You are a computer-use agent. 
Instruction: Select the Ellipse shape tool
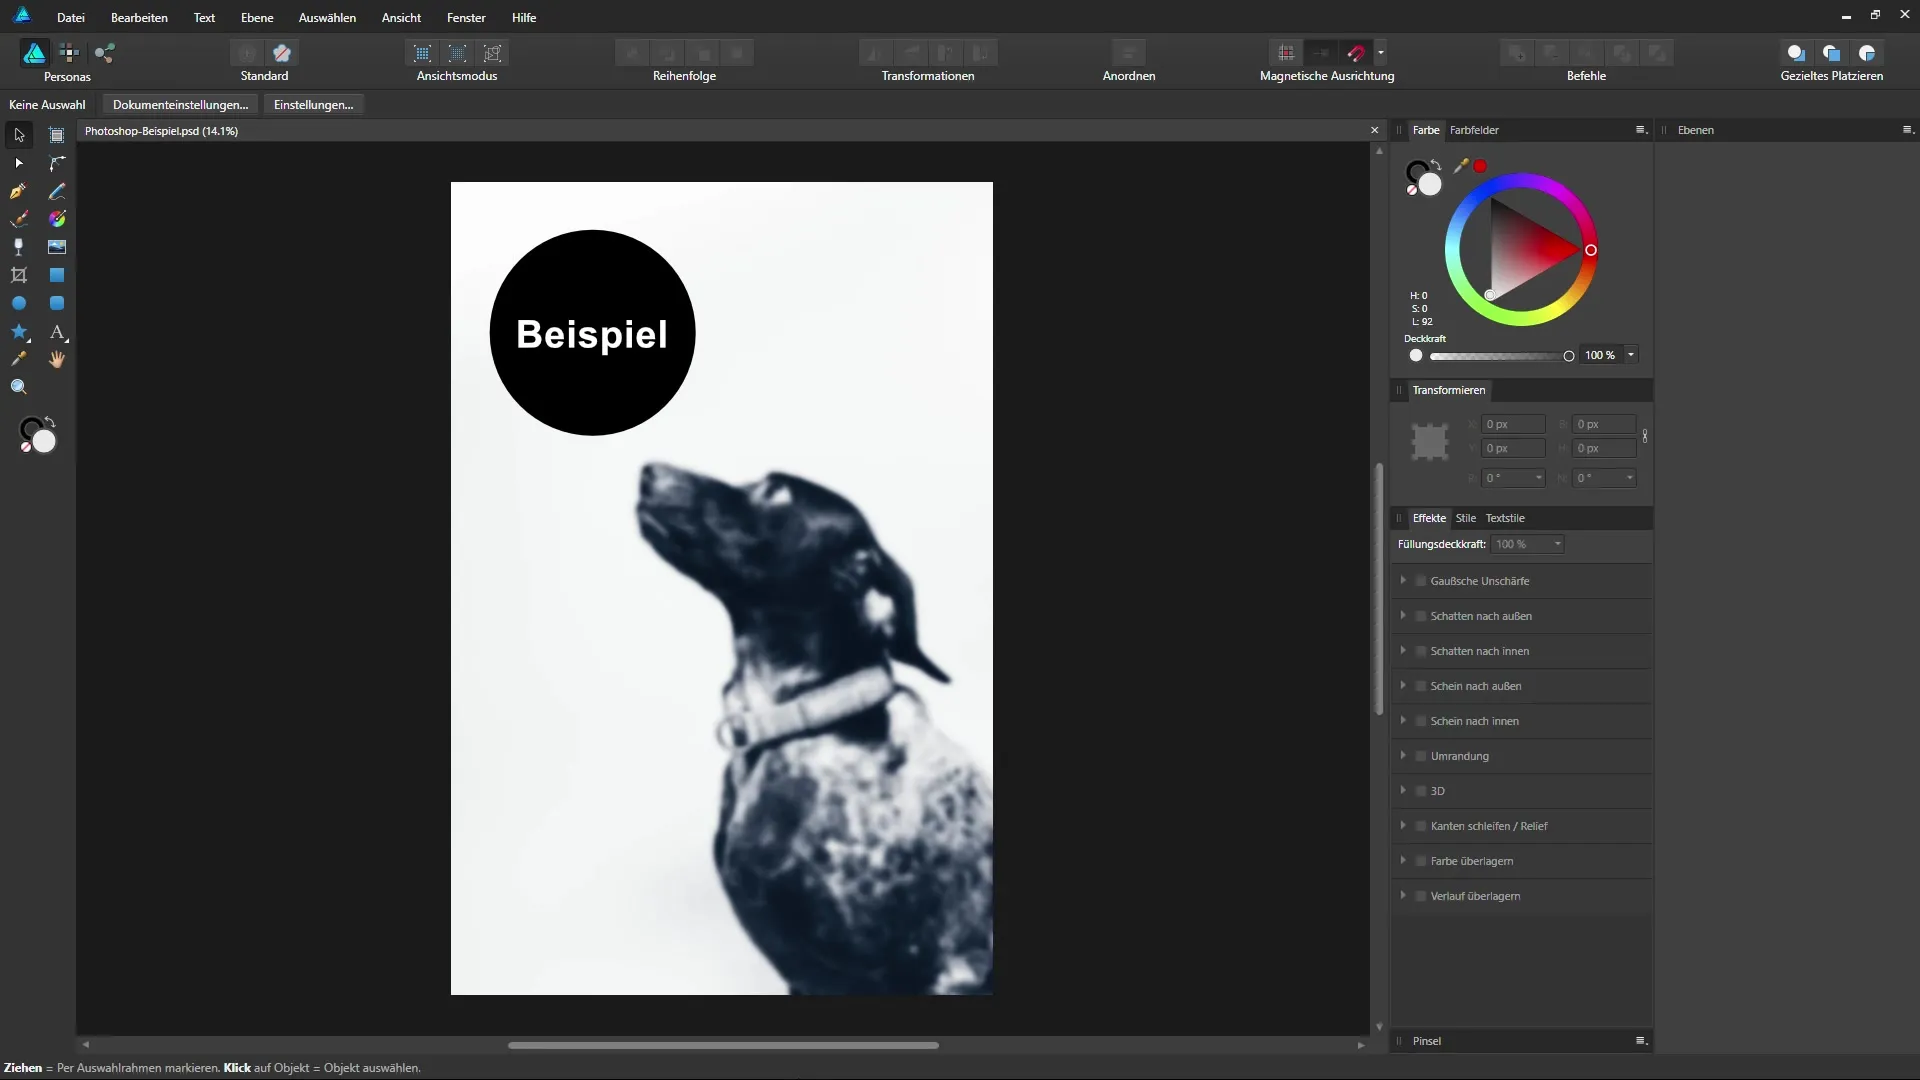tap(18, 303)
